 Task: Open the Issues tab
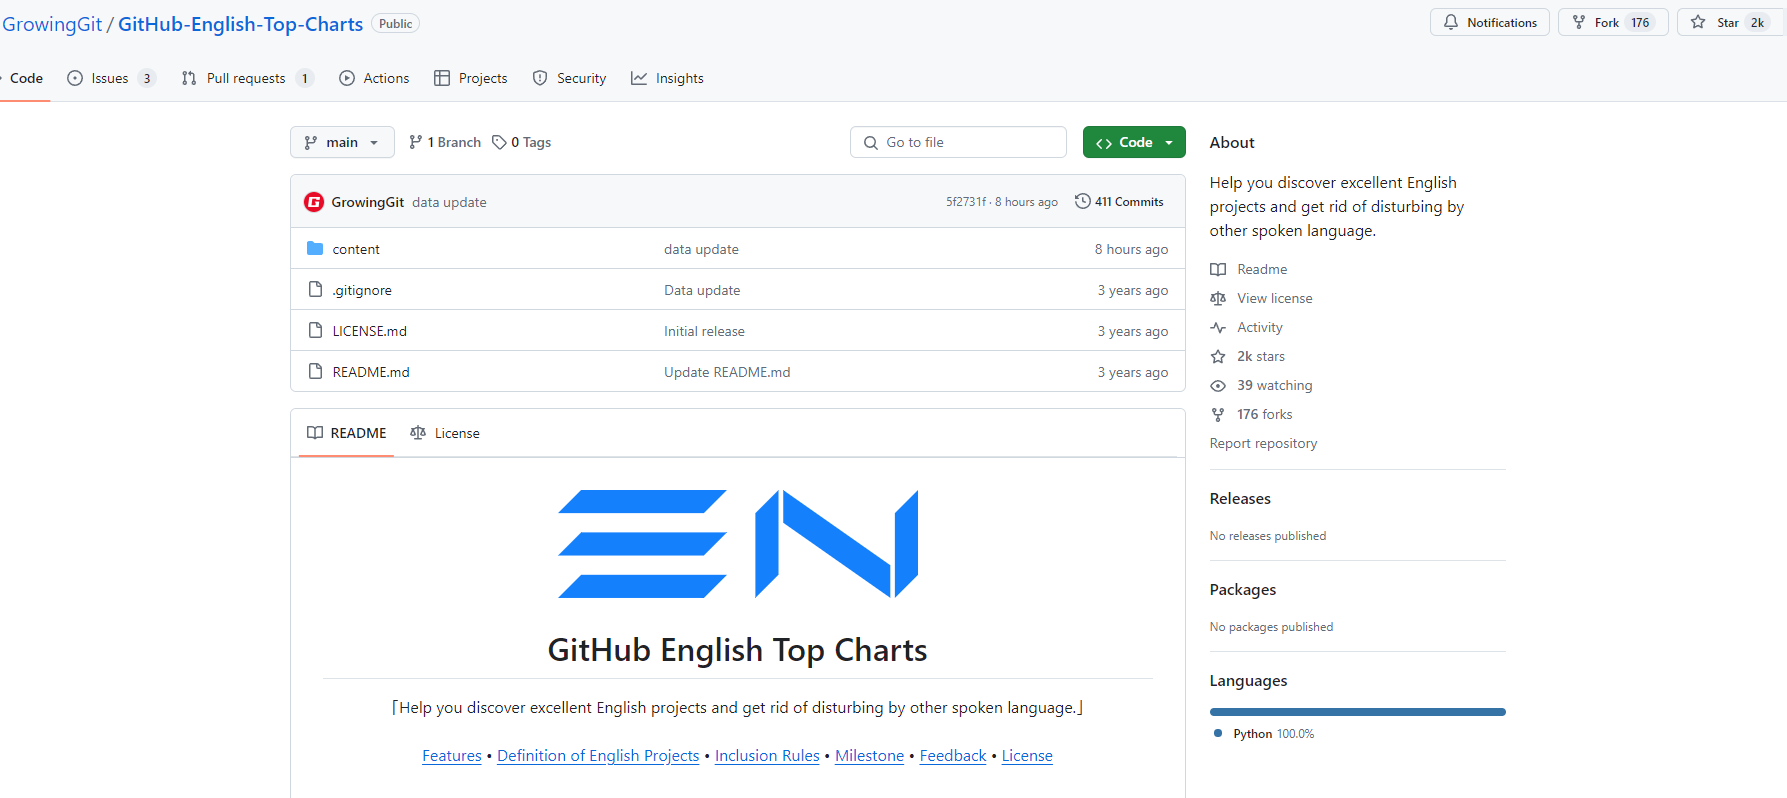tap(111, 78)
